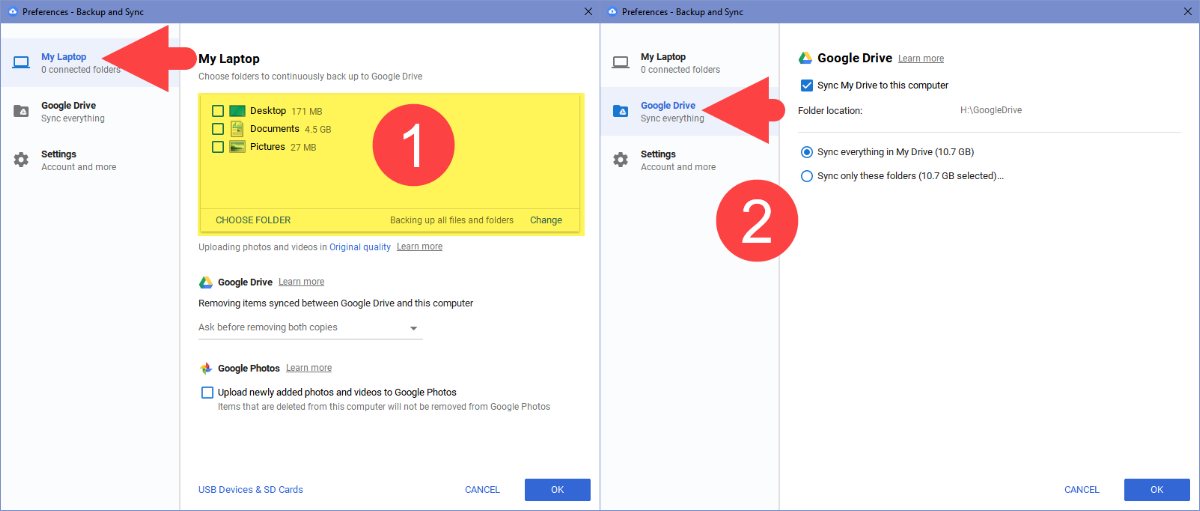Image resolution: width=1200 pixels, height=511 pixels.
Task: Click OK in left window
Action: point(558,490)
